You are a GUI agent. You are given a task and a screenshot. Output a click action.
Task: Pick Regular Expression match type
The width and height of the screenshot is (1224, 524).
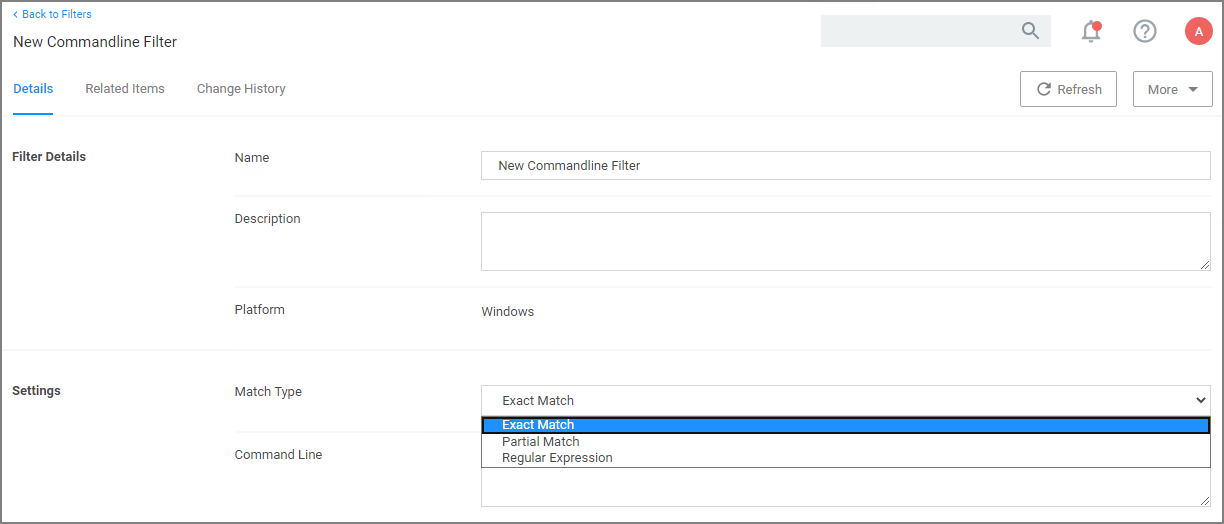click(x=557, y=458)
